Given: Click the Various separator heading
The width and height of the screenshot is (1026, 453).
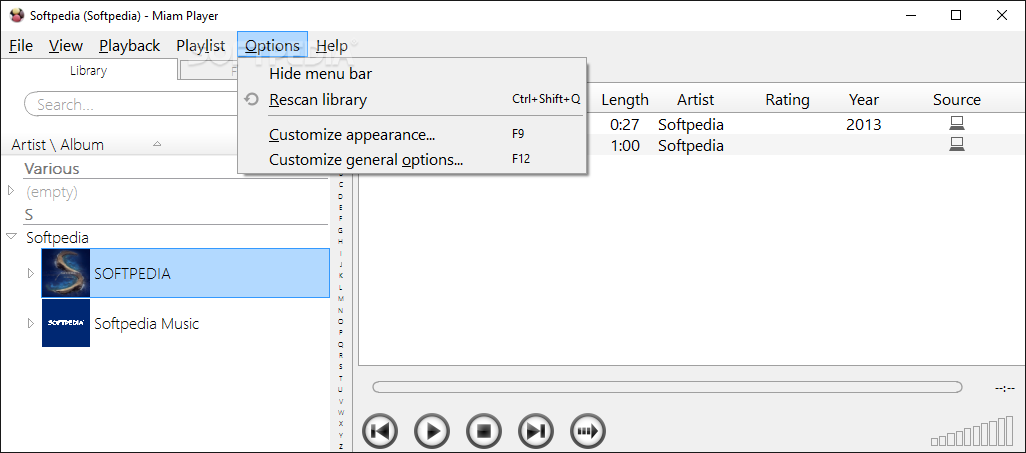Looking at the screenshot, I should 52,168.
